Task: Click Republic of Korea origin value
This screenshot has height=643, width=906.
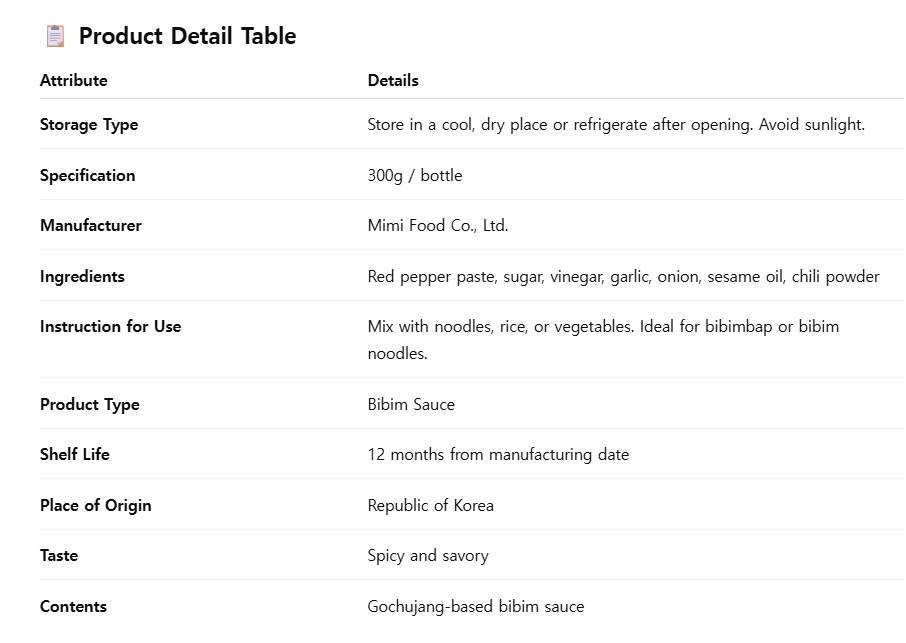Action: 430,506
